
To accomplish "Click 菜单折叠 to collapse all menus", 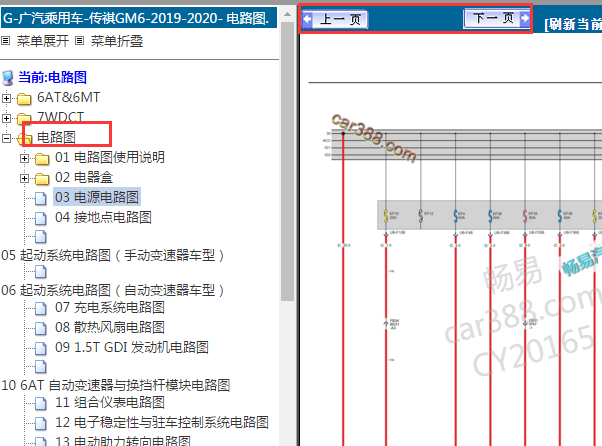I will pos(117,41).
